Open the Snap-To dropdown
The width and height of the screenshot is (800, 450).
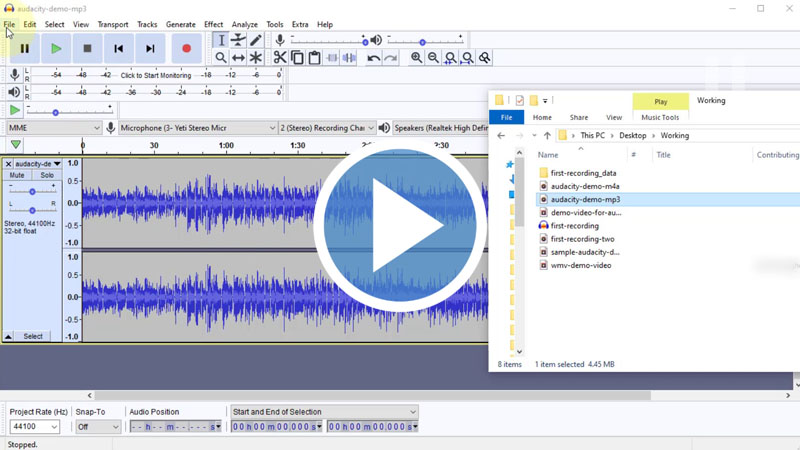click(97, 427)
